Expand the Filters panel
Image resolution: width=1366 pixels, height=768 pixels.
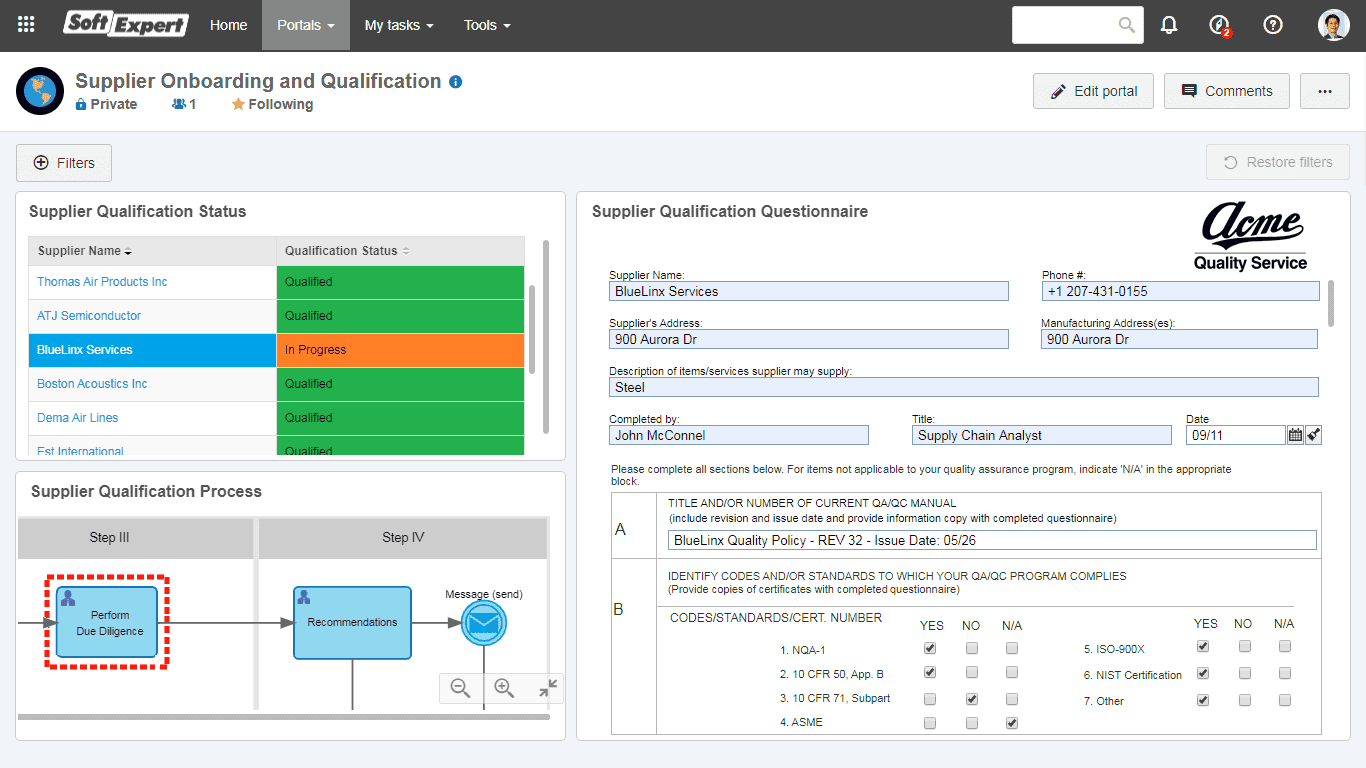point(64,163)
